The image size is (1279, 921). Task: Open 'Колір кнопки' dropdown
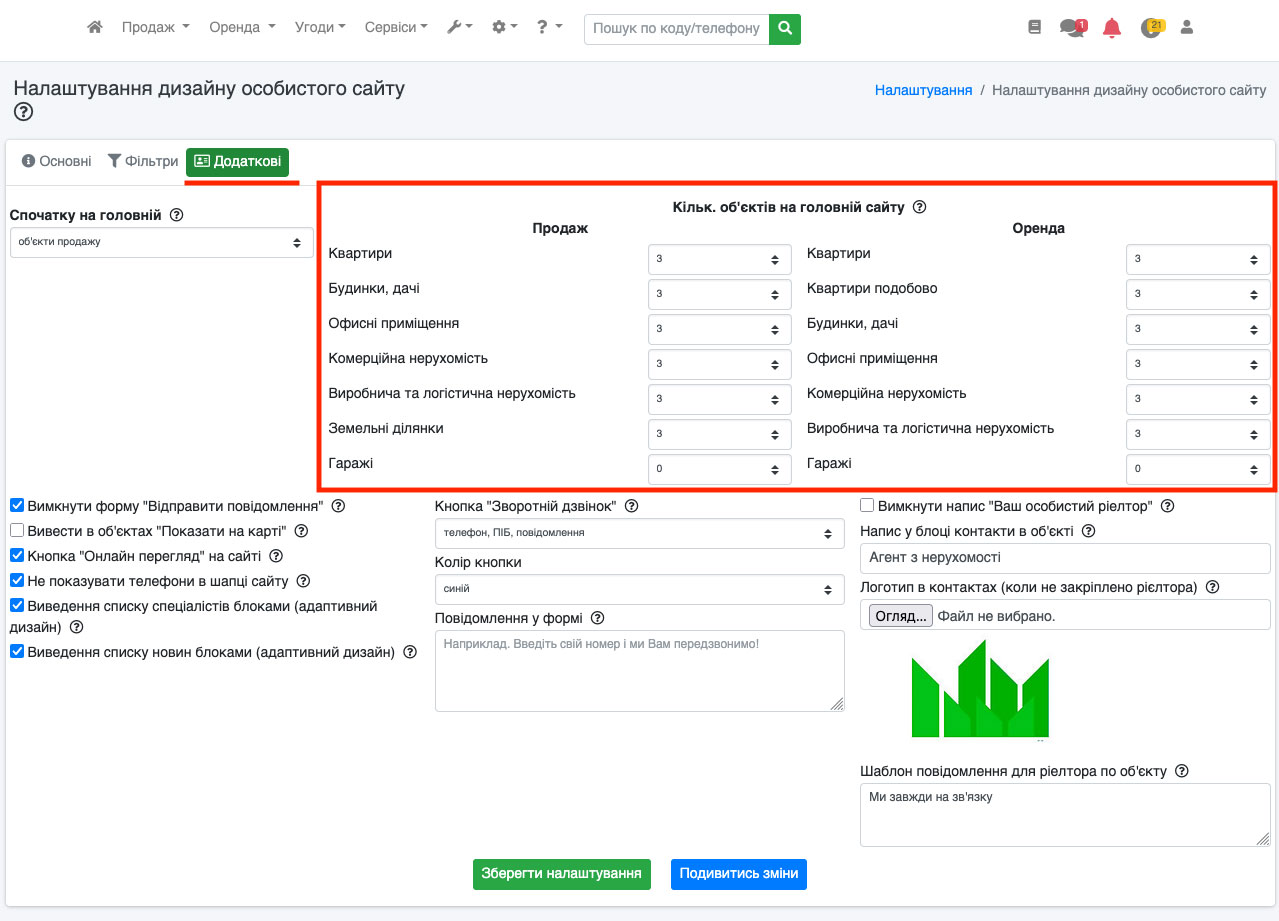(639, 589)
